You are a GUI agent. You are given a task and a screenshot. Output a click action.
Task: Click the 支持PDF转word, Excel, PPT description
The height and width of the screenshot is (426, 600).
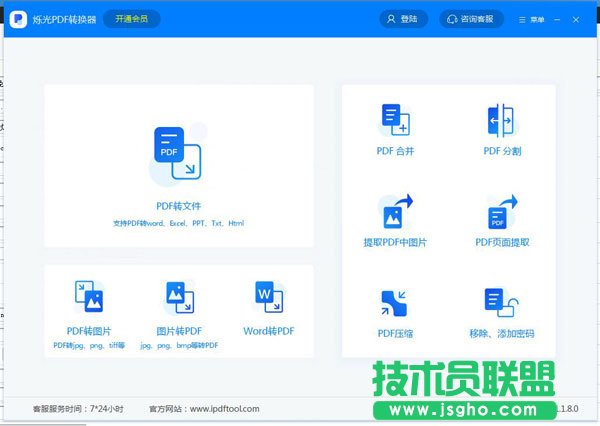pyautogui.click(x=178, y=223)
